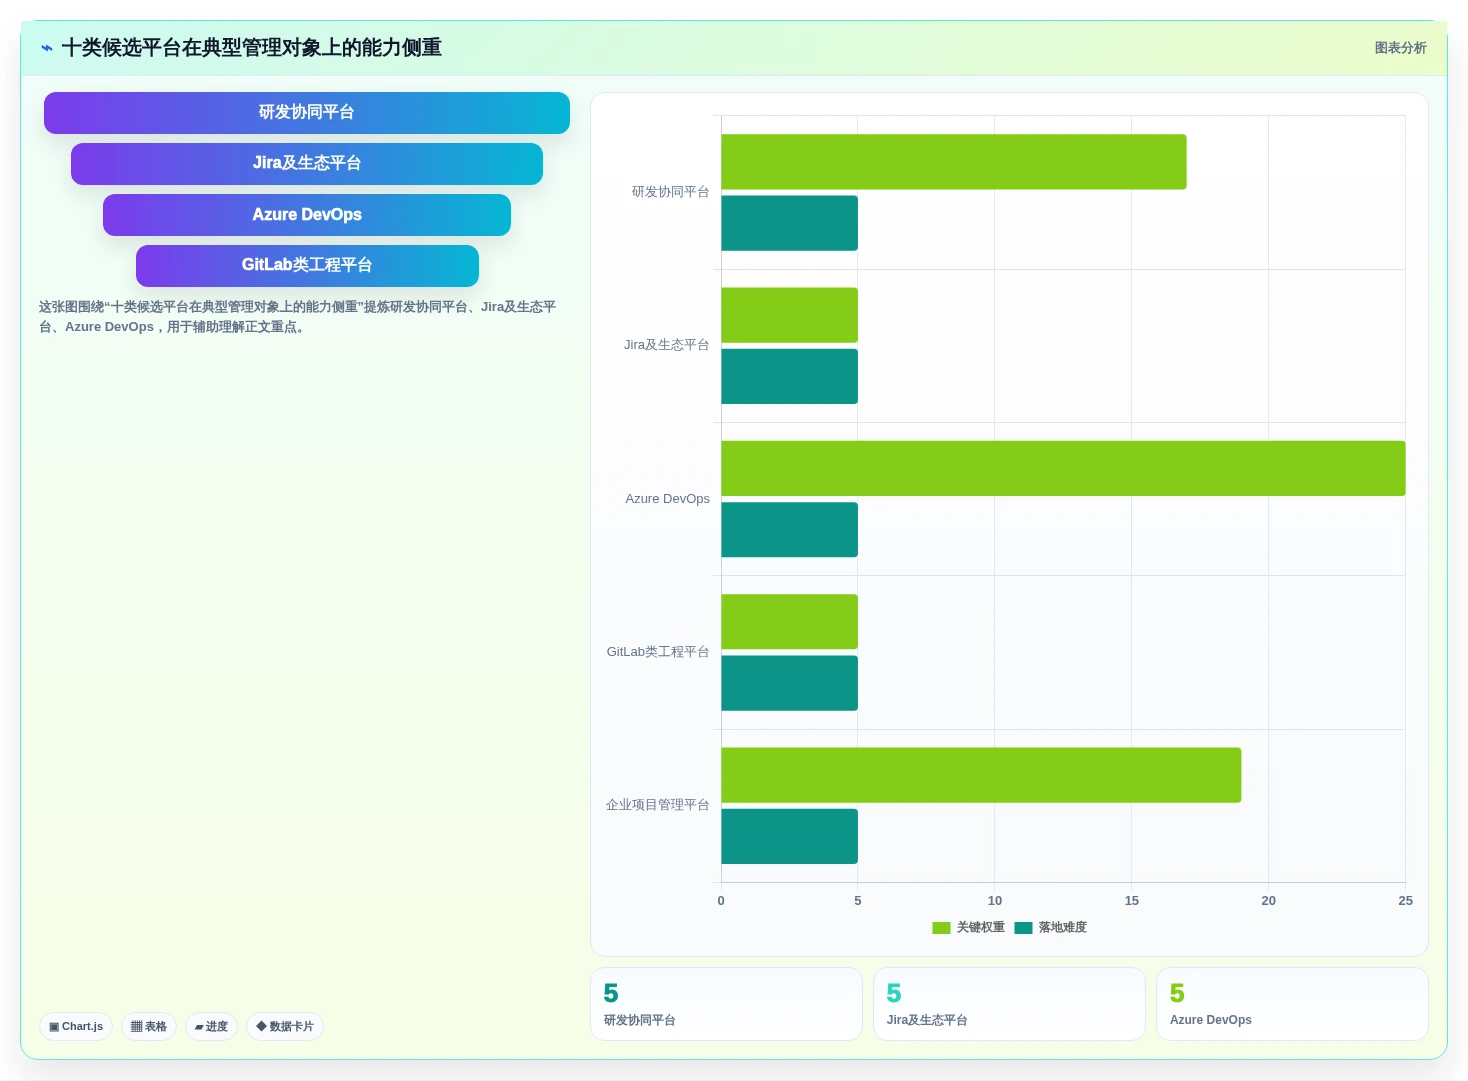Select the Azure DevOps funnel bar

click(307, 215)
